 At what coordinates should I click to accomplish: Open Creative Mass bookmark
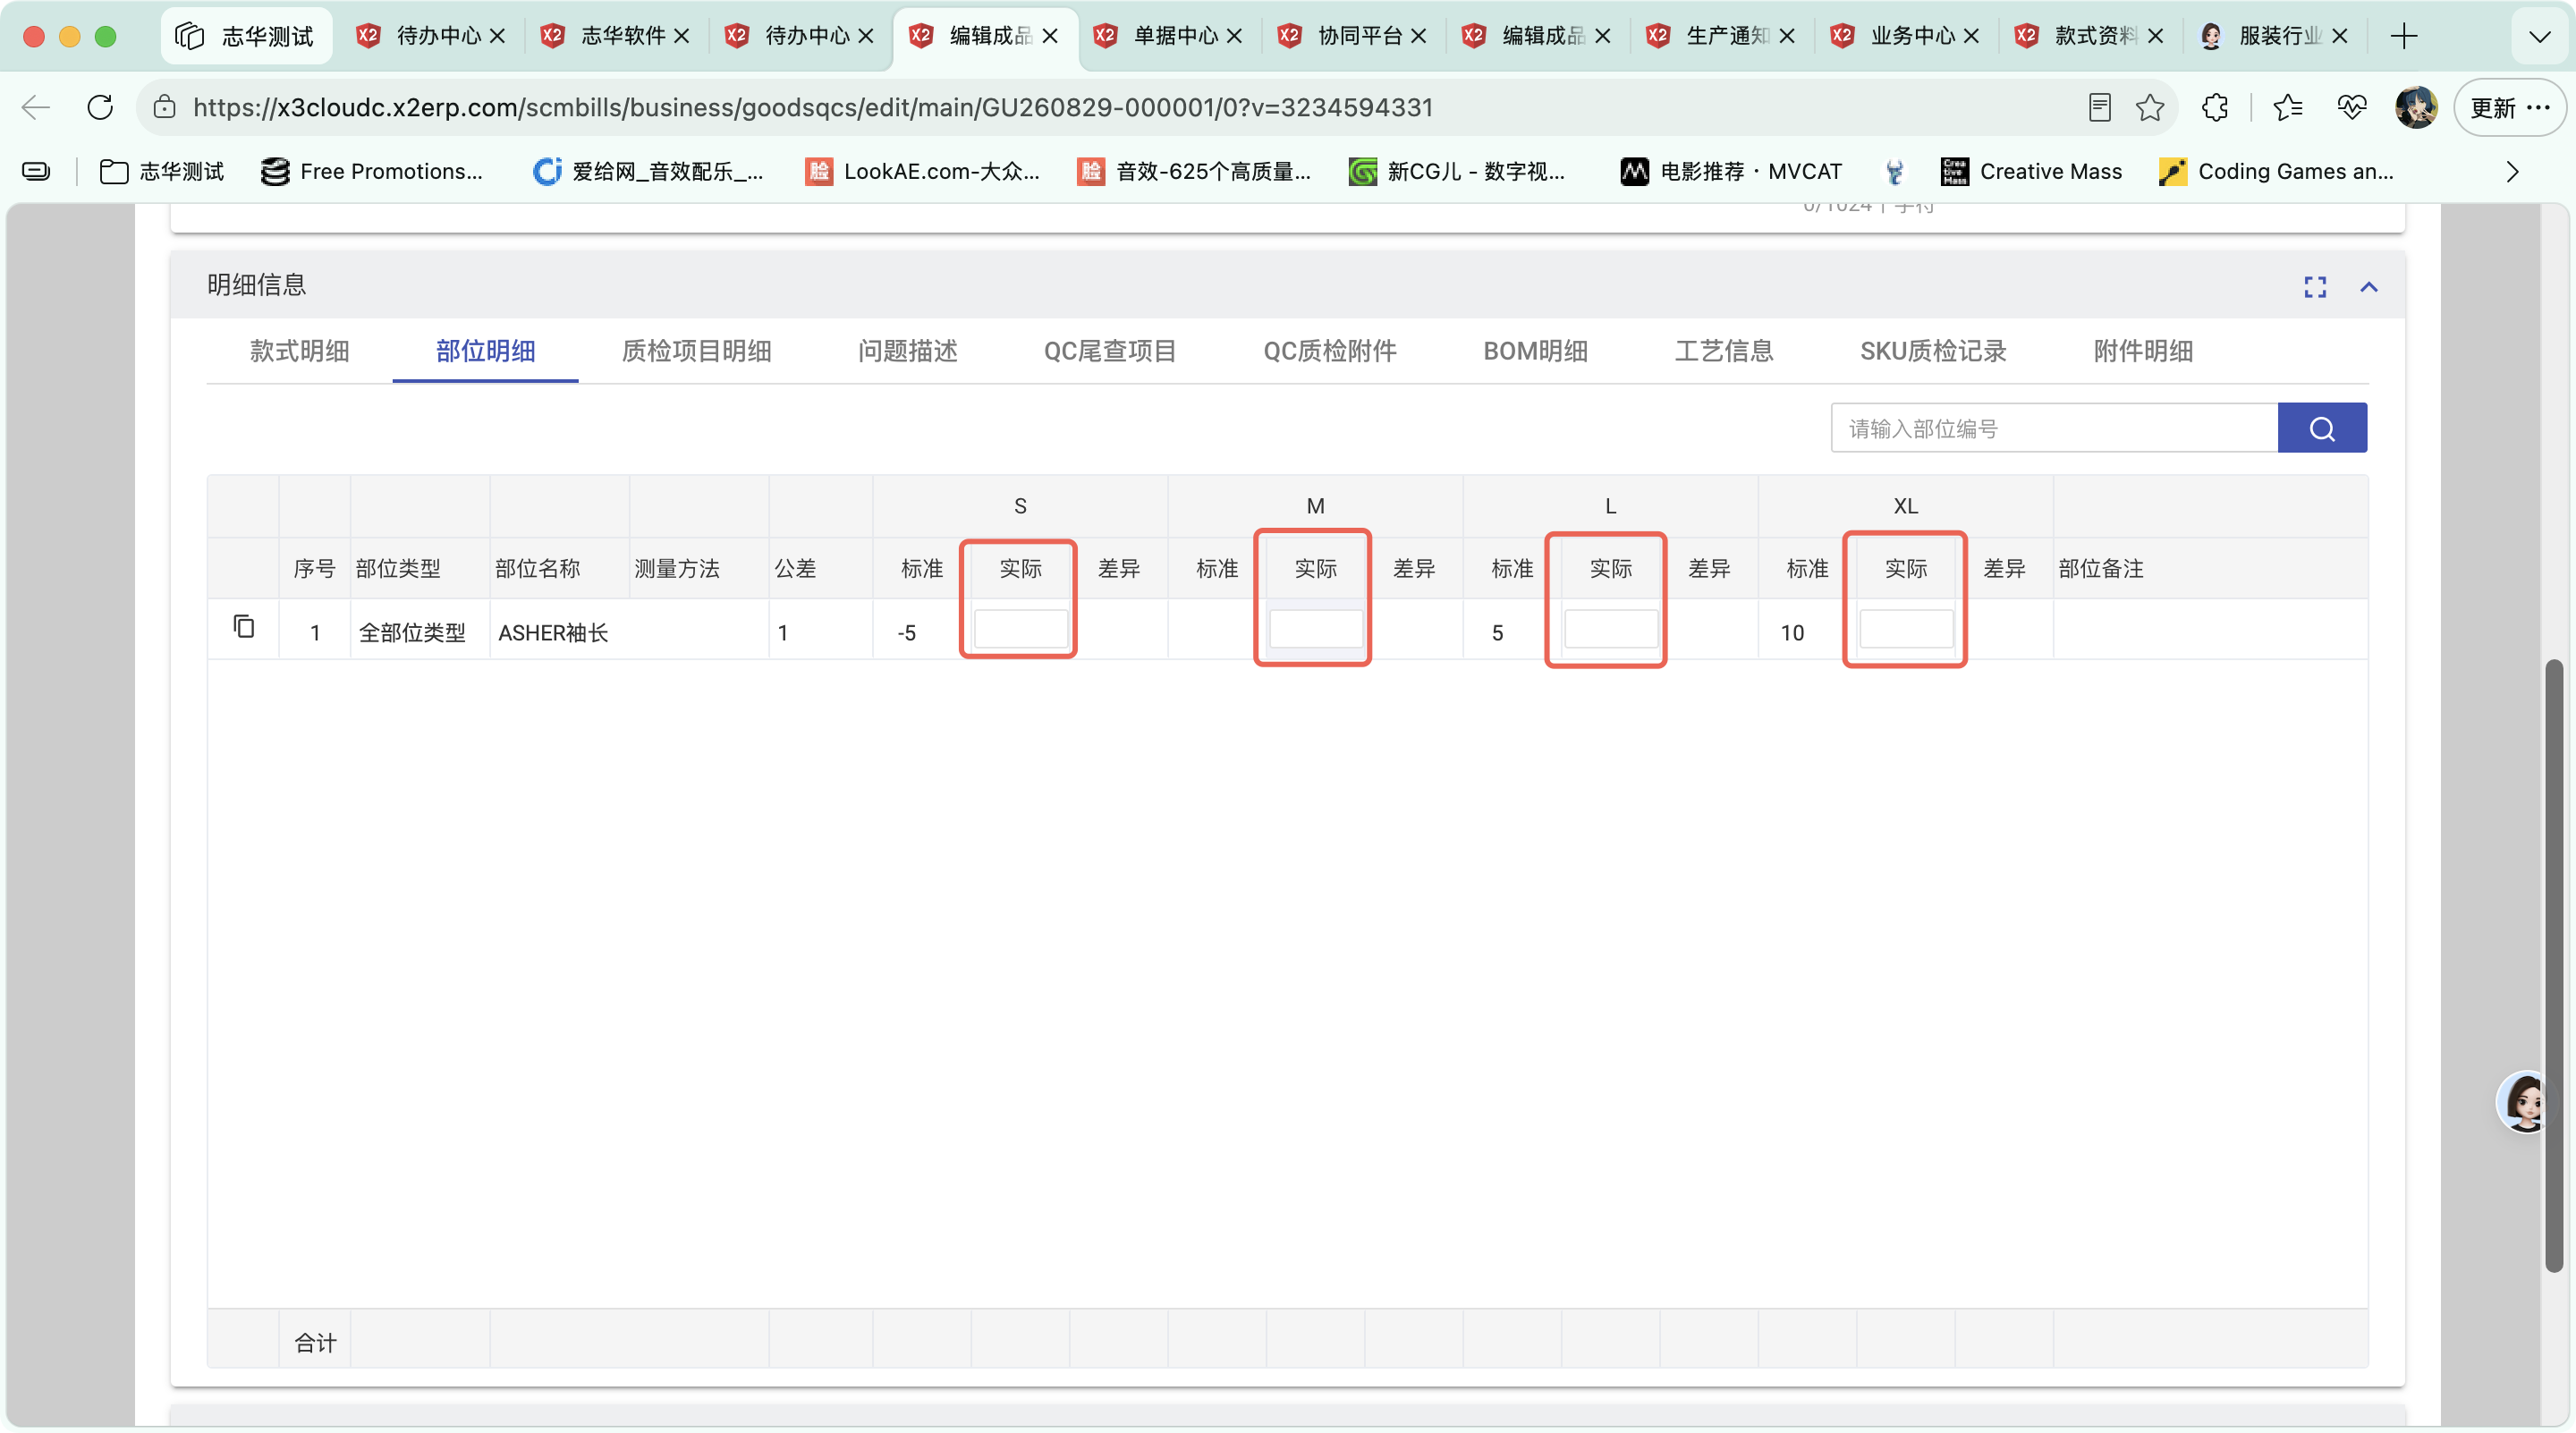click(2030, 172)
